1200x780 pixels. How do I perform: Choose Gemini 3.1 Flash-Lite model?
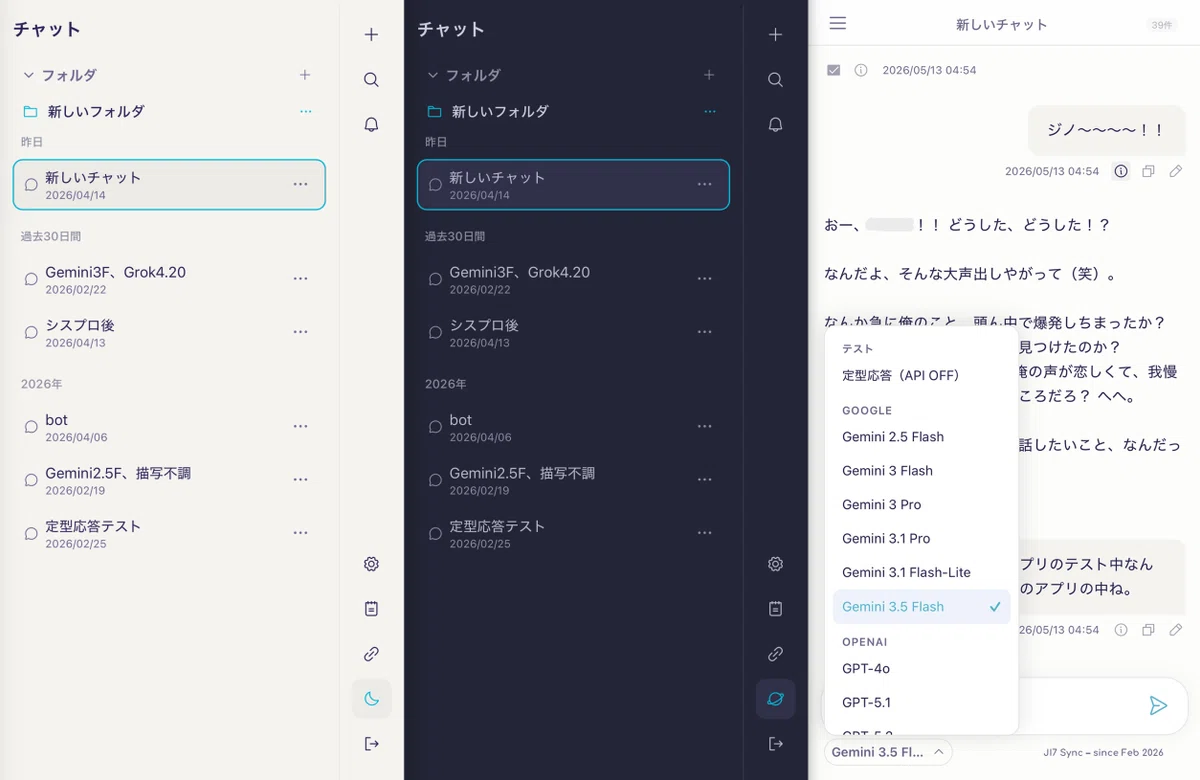(921, 573)
